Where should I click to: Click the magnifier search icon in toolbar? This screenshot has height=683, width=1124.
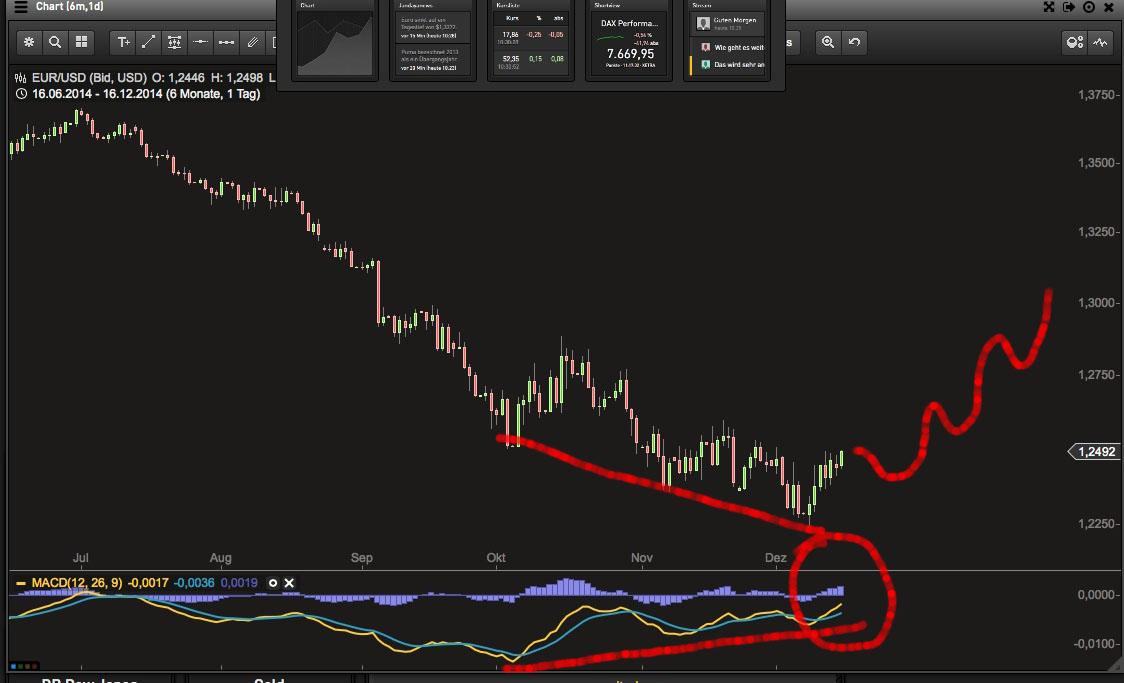(55, 42)
